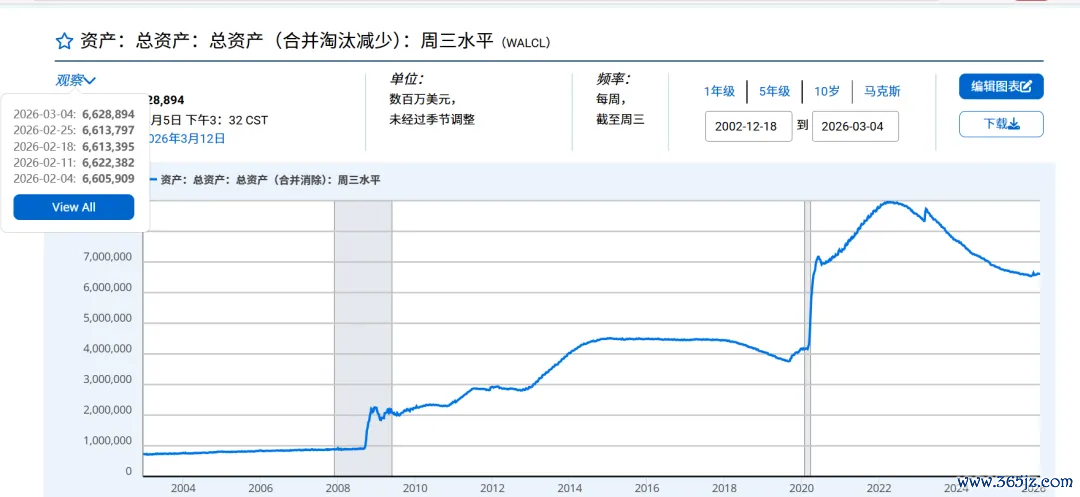
Task: Select the 马克斯 max range
Action: [882, 92]
